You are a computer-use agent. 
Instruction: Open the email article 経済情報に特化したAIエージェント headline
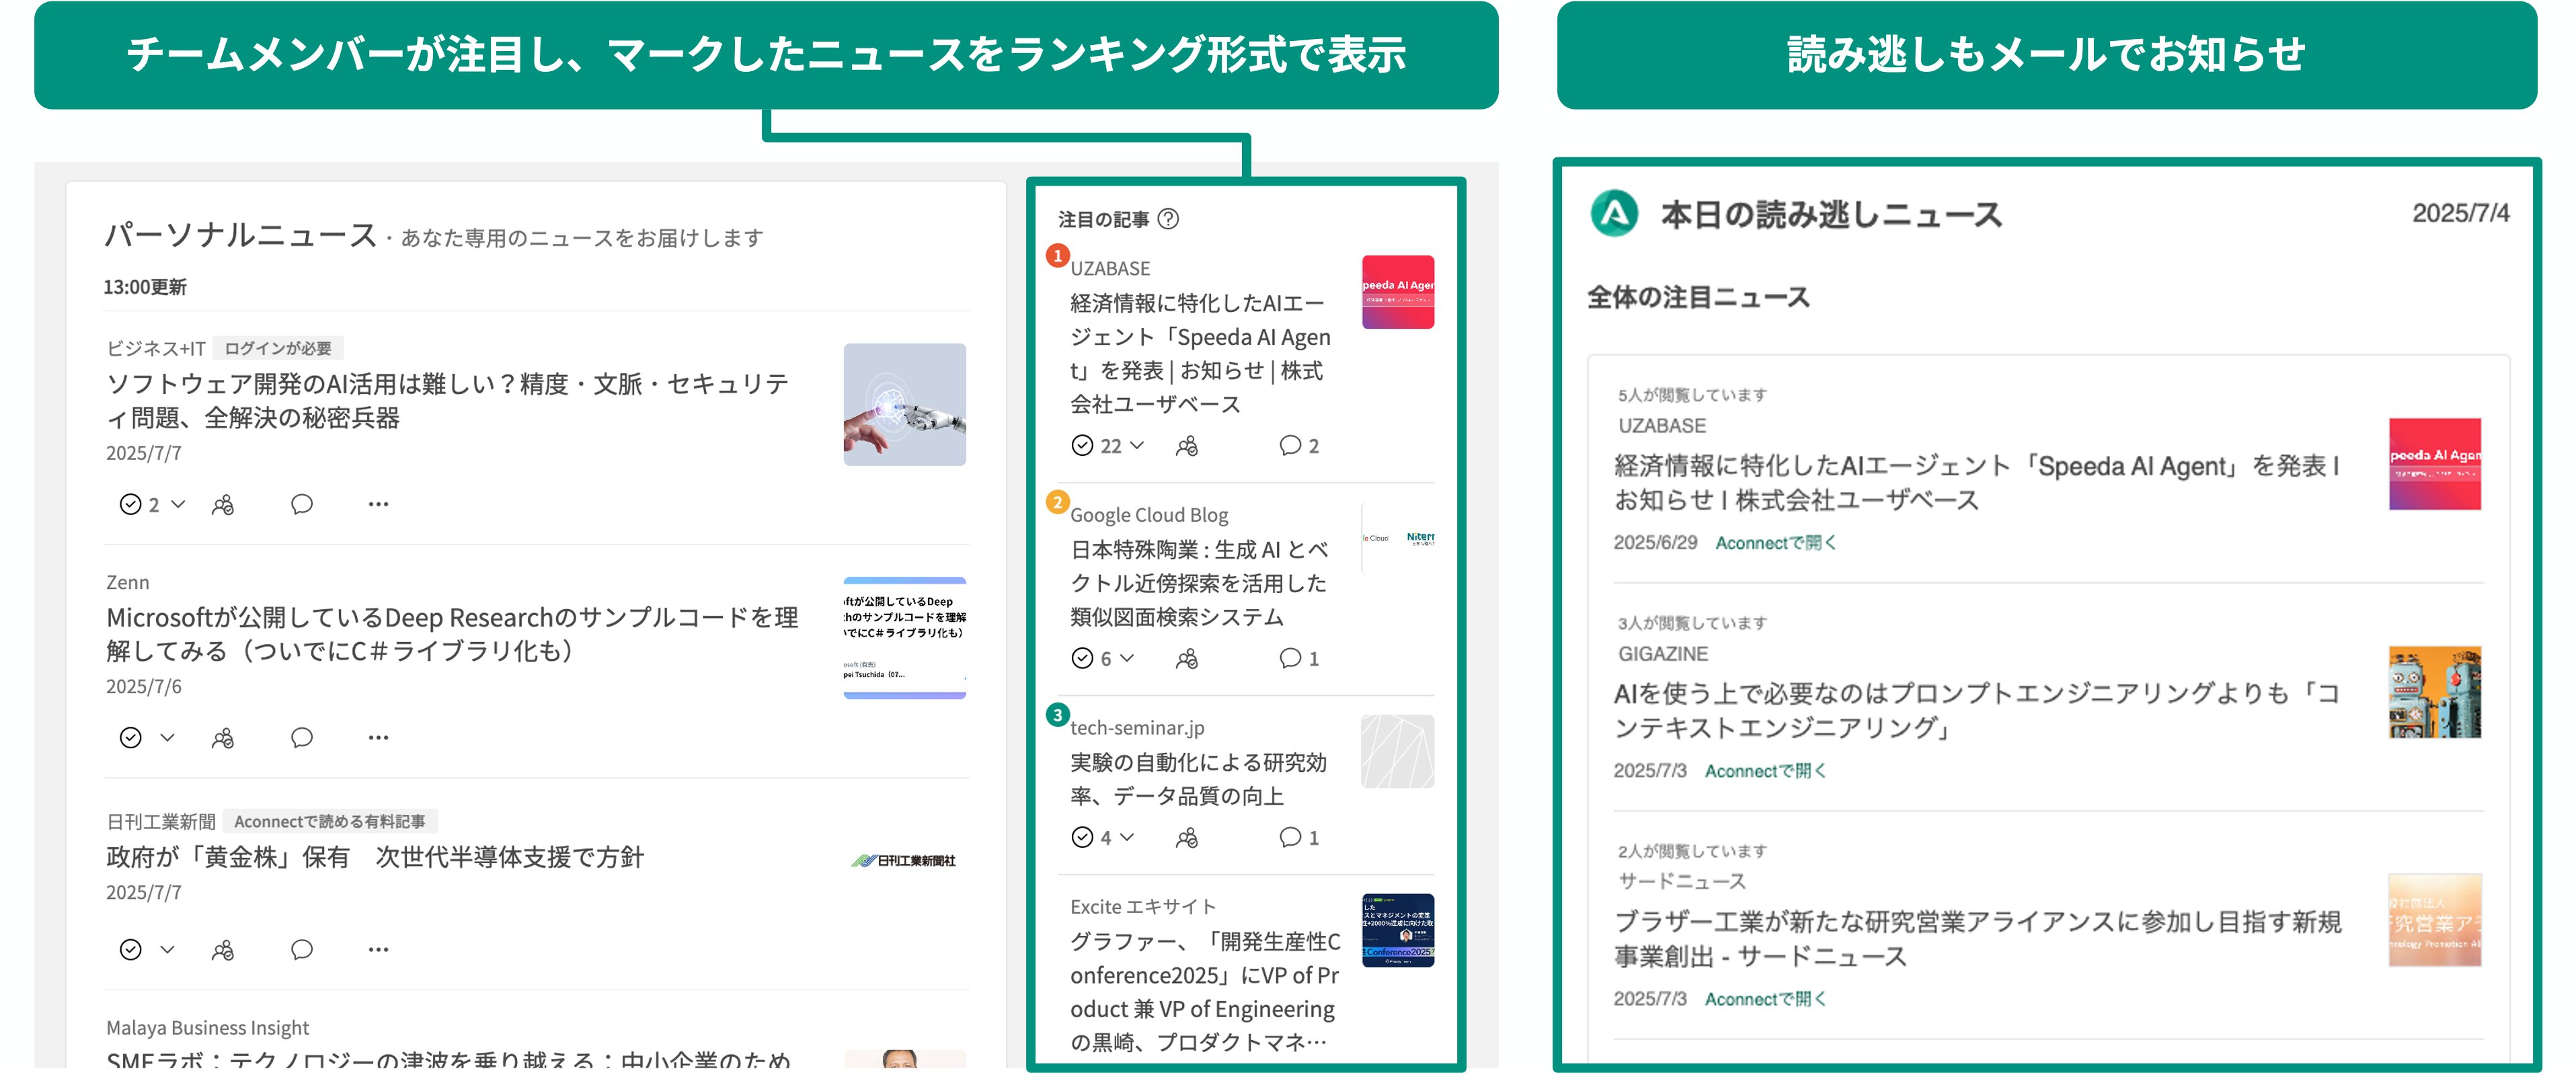(x=1976, y=482)
